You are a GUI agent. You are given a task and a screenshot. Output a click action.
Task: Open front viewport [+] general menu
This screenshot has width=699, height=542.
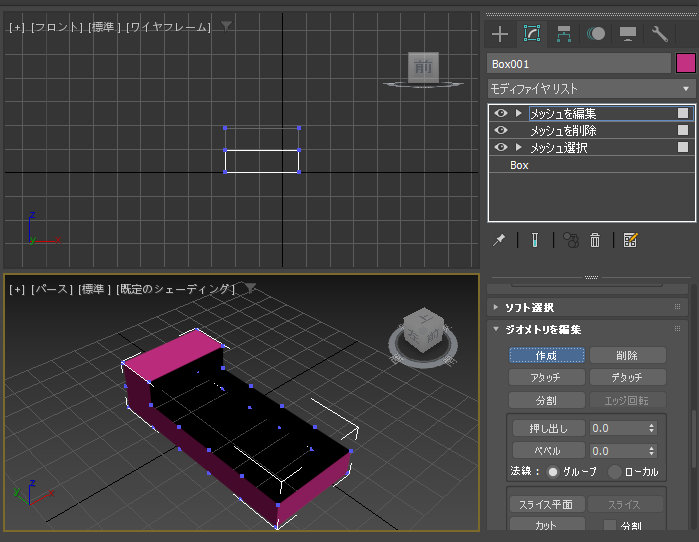coord(17,27)
